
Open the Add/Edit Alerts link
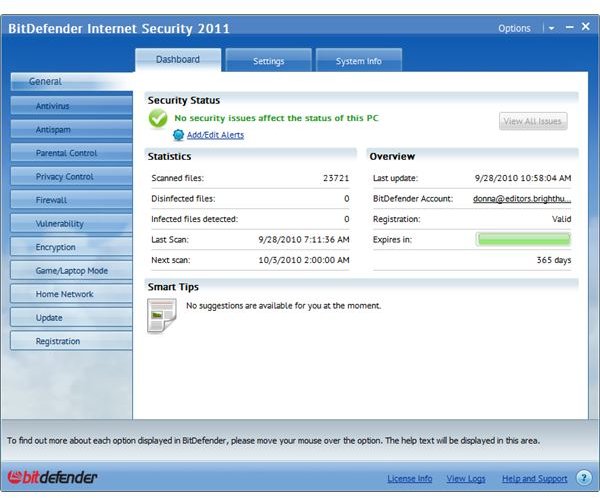(215, 135)
